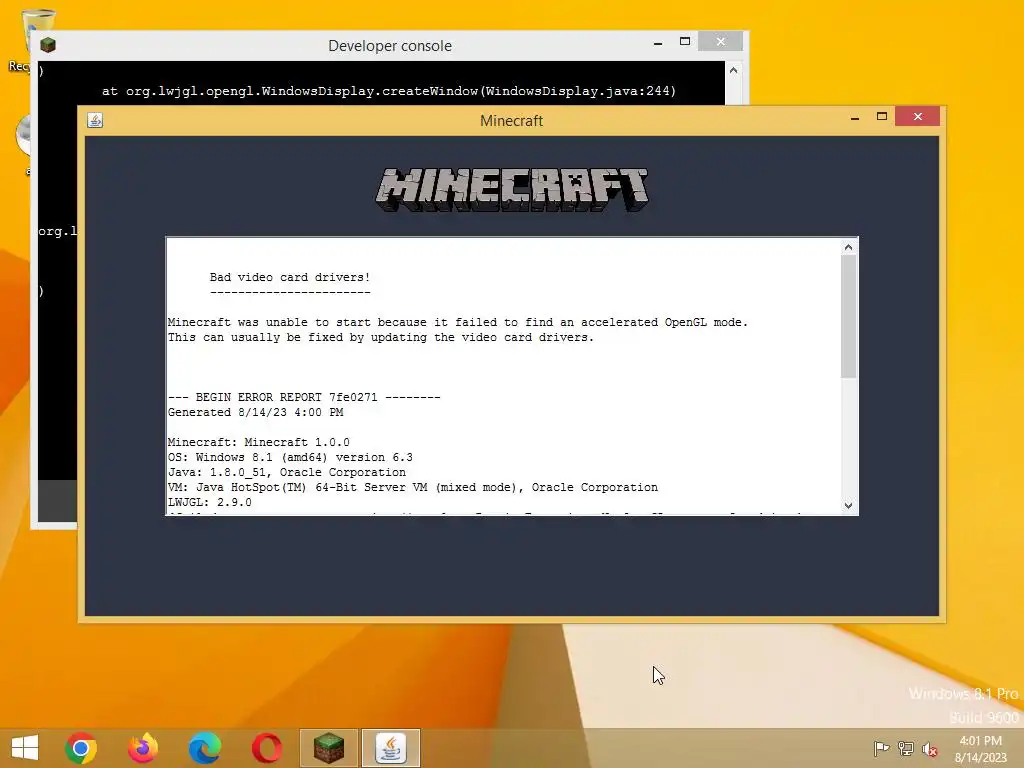Open Google Chrome from the taskbar
1024x768 pixels.
(81, 748)
